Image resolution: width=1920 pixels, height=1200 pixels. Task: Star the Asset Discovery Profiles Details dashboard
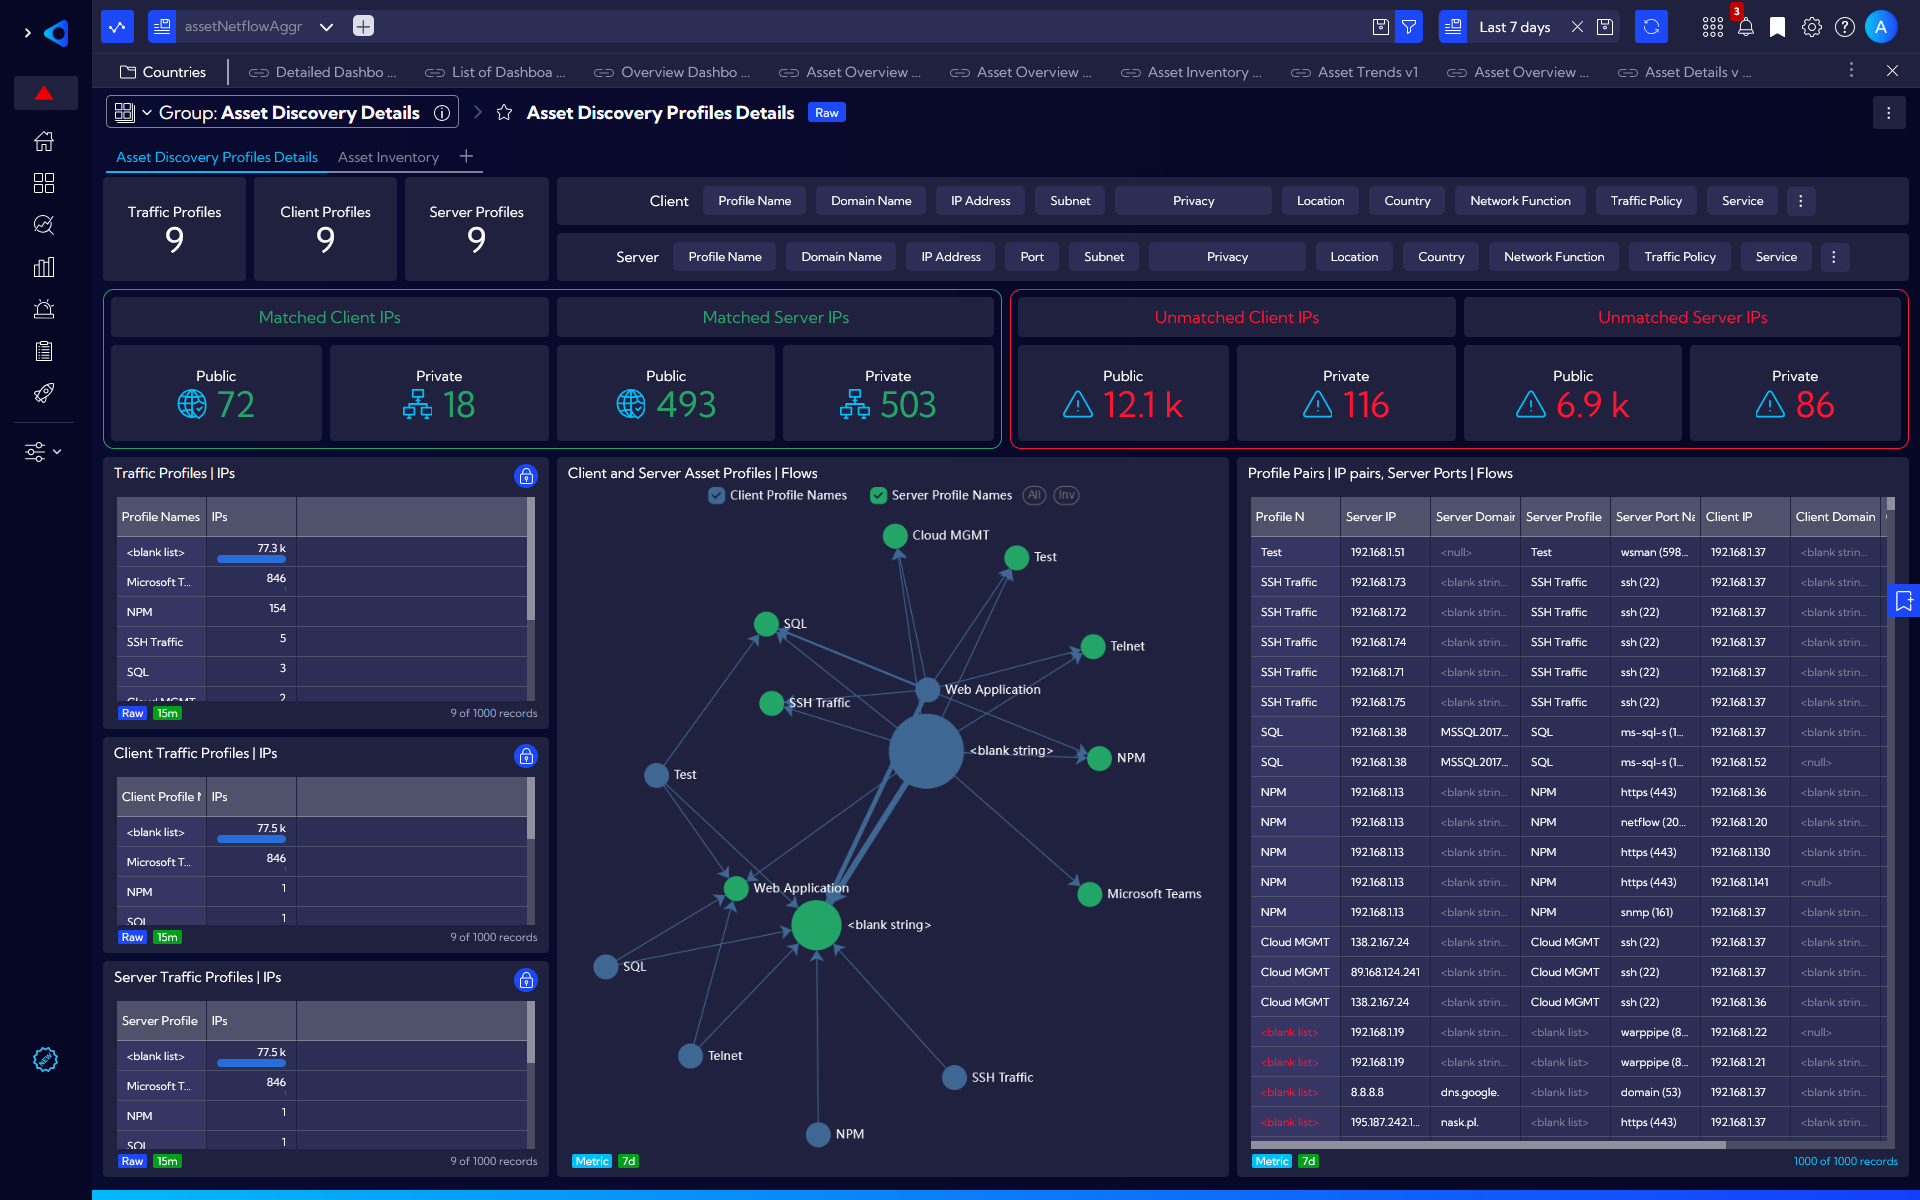[504, 113]
